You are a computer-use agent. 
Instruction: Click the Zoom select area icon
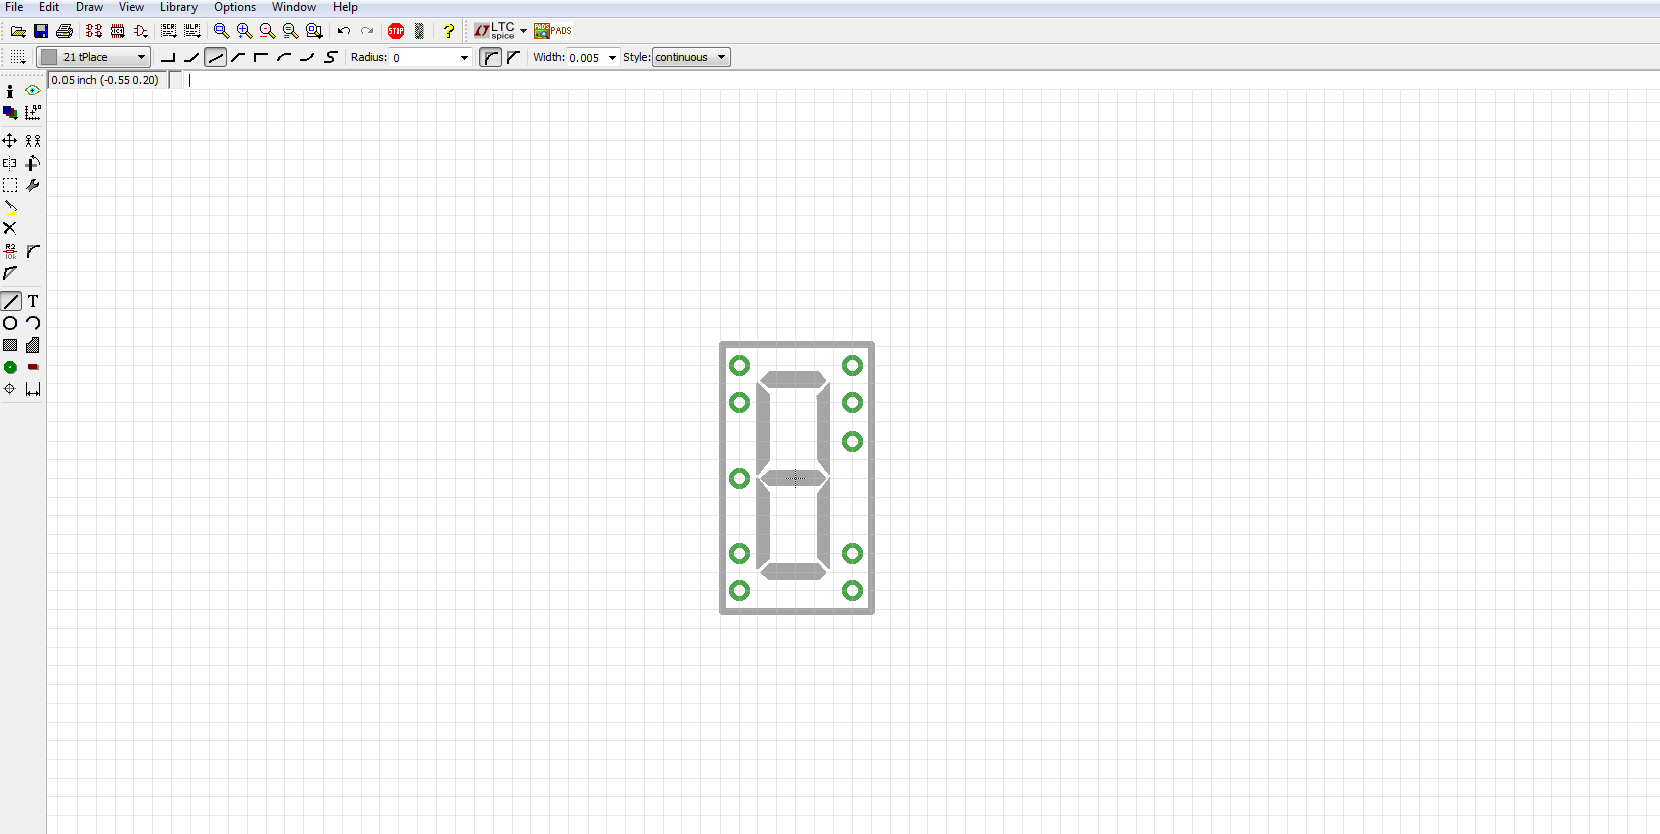point(314,31)
